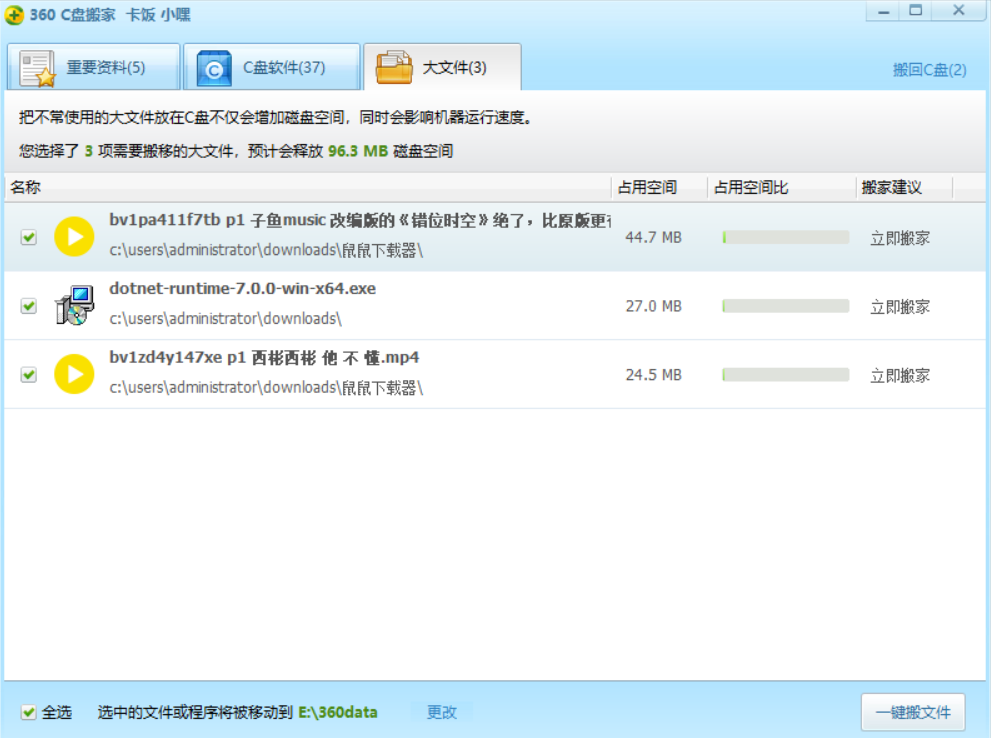The image size is (991, 738).
Task: Sort by the 占用空间 column header
Action: [659, 187]
